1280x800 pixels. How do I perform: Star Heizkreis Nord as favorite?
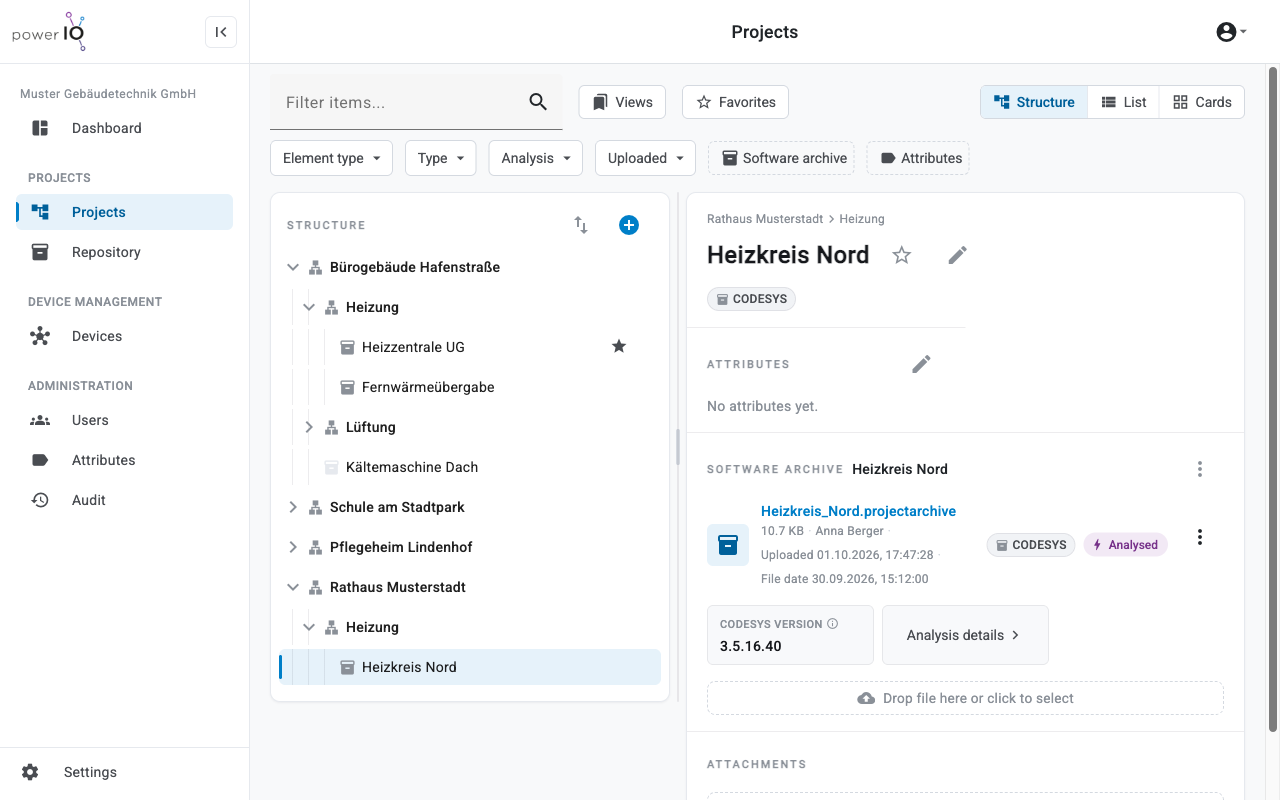tap(902, 255)
